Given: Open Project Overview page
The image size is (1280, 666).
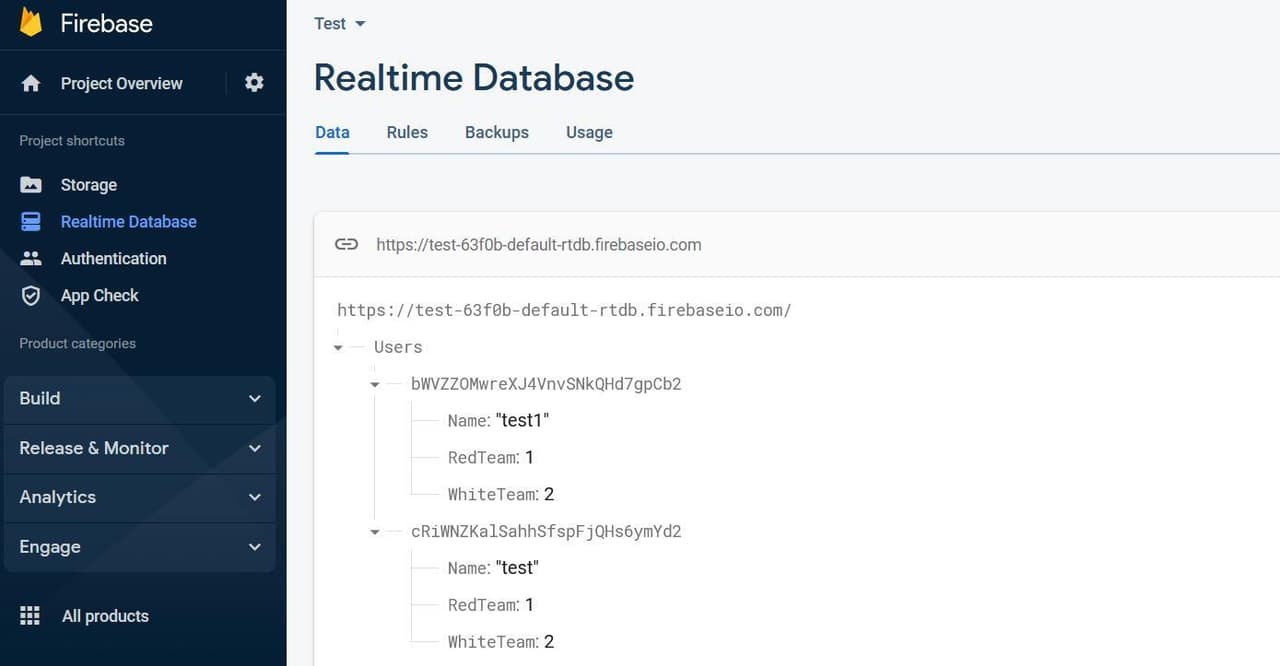Looking at the screenshot, I should tap(121, 83).
